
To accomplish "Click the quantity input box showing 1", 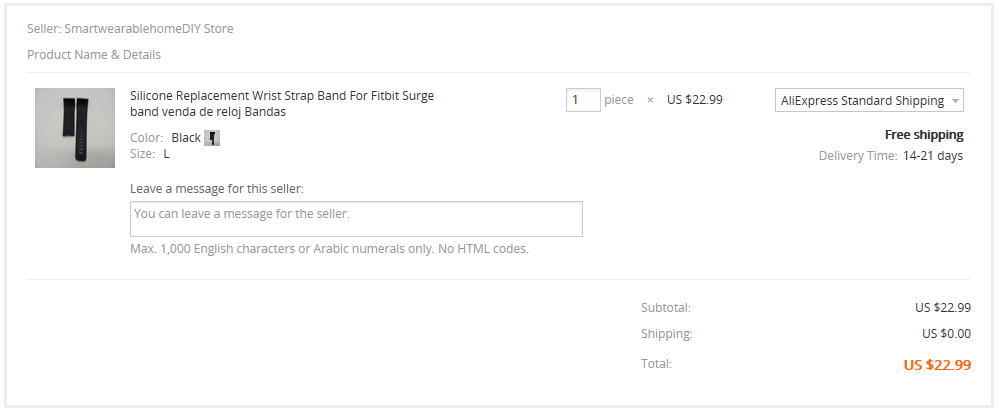I will tap(583, 100).
